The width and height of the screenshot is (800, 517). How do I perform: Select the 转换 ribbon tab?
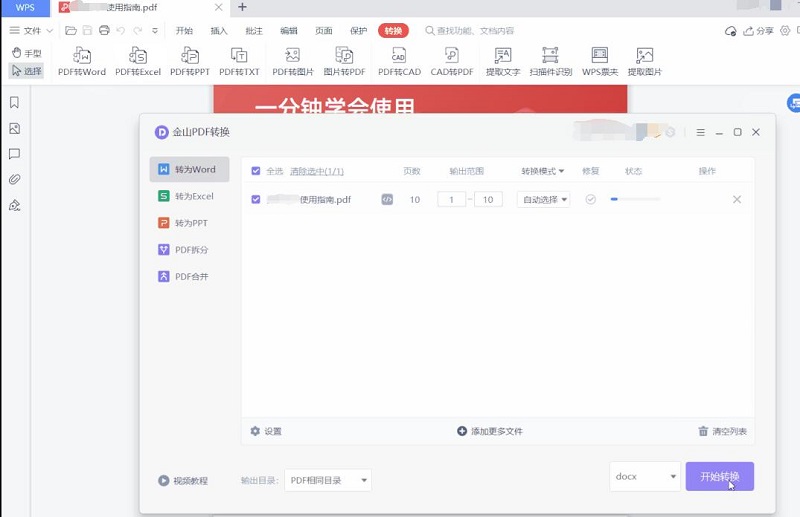[393, 31]
